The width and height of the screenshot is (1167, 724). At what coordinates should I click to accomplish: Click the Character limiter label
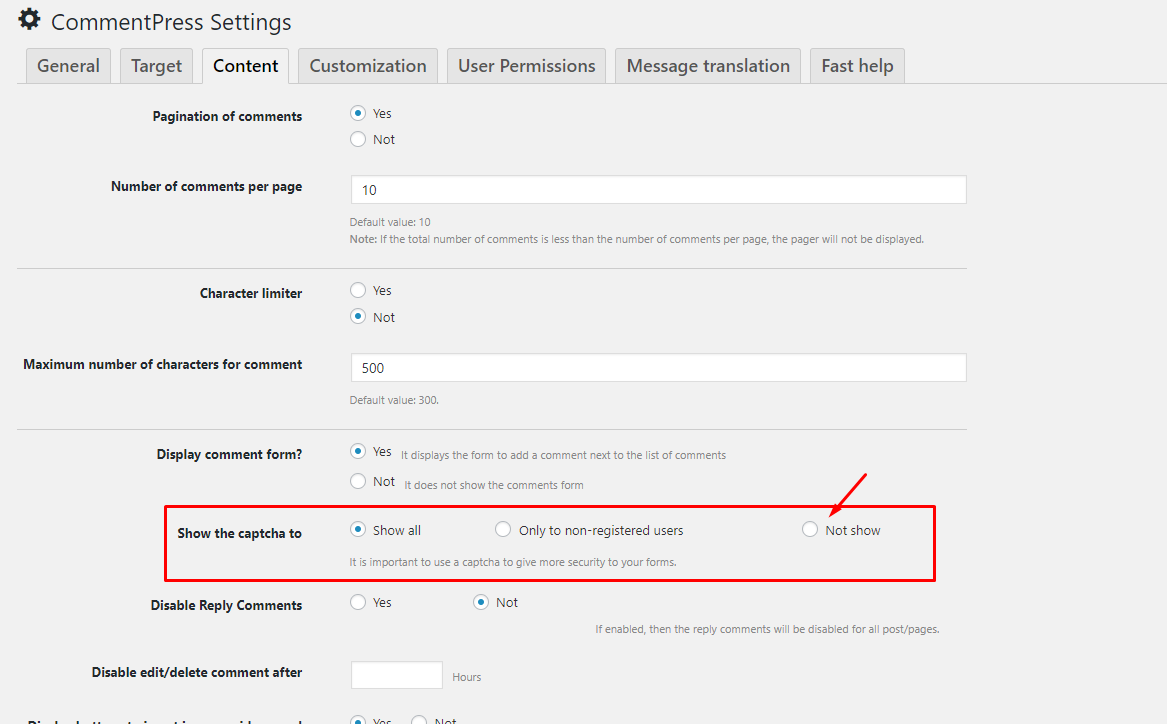(251, 293)
